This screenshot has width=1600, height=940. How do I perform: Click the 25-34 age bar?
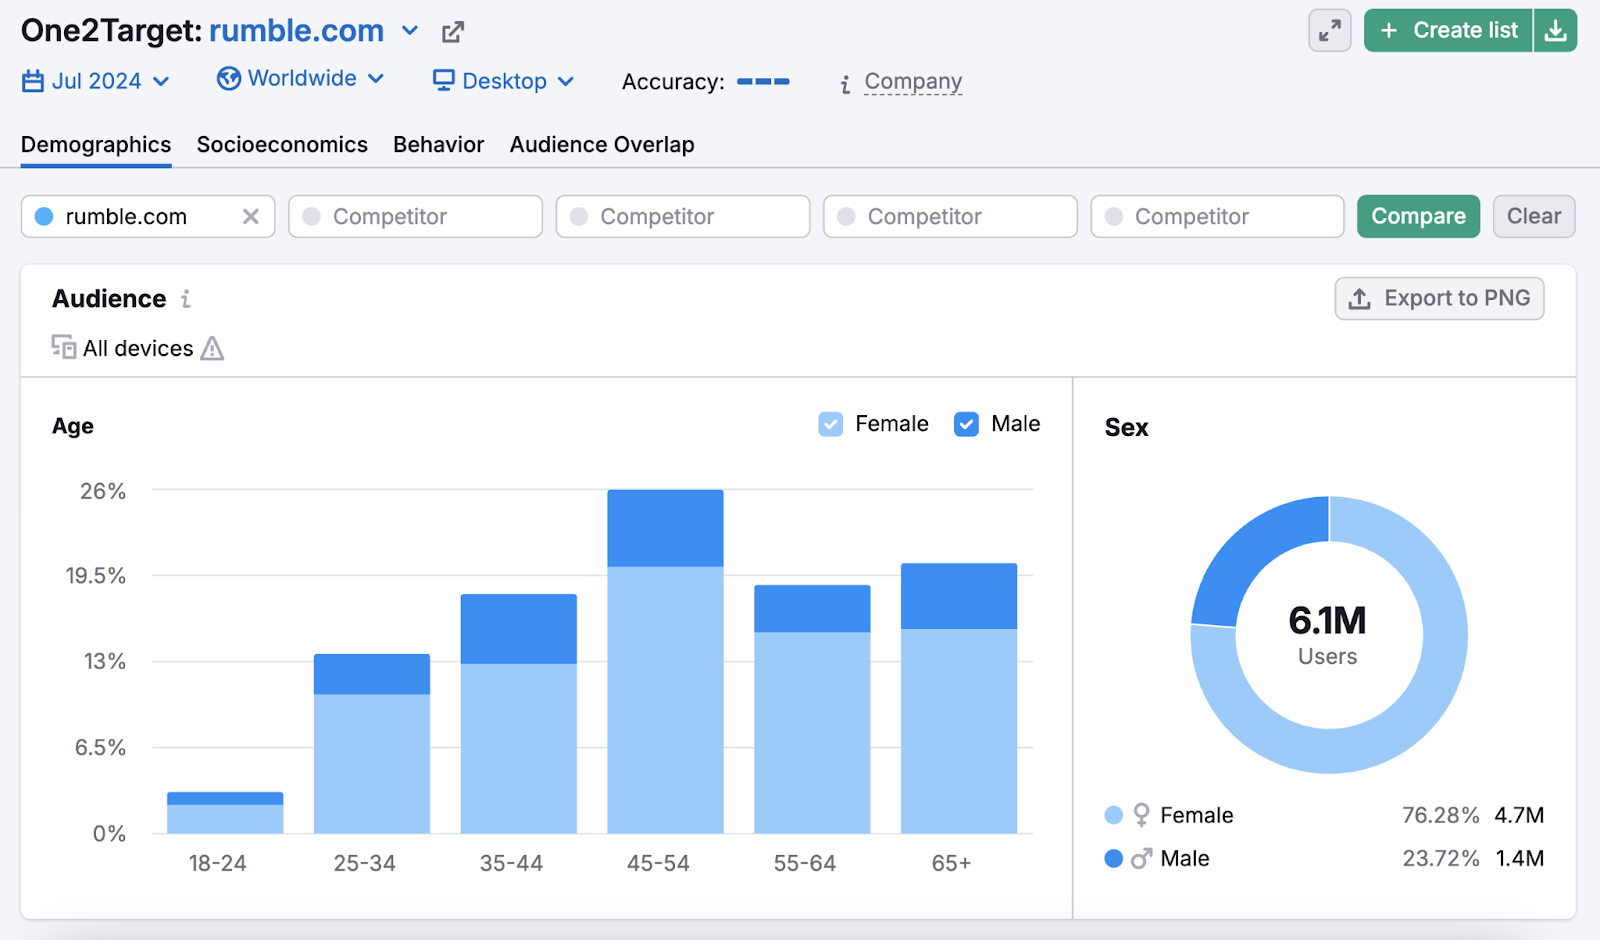coord(372,744)
